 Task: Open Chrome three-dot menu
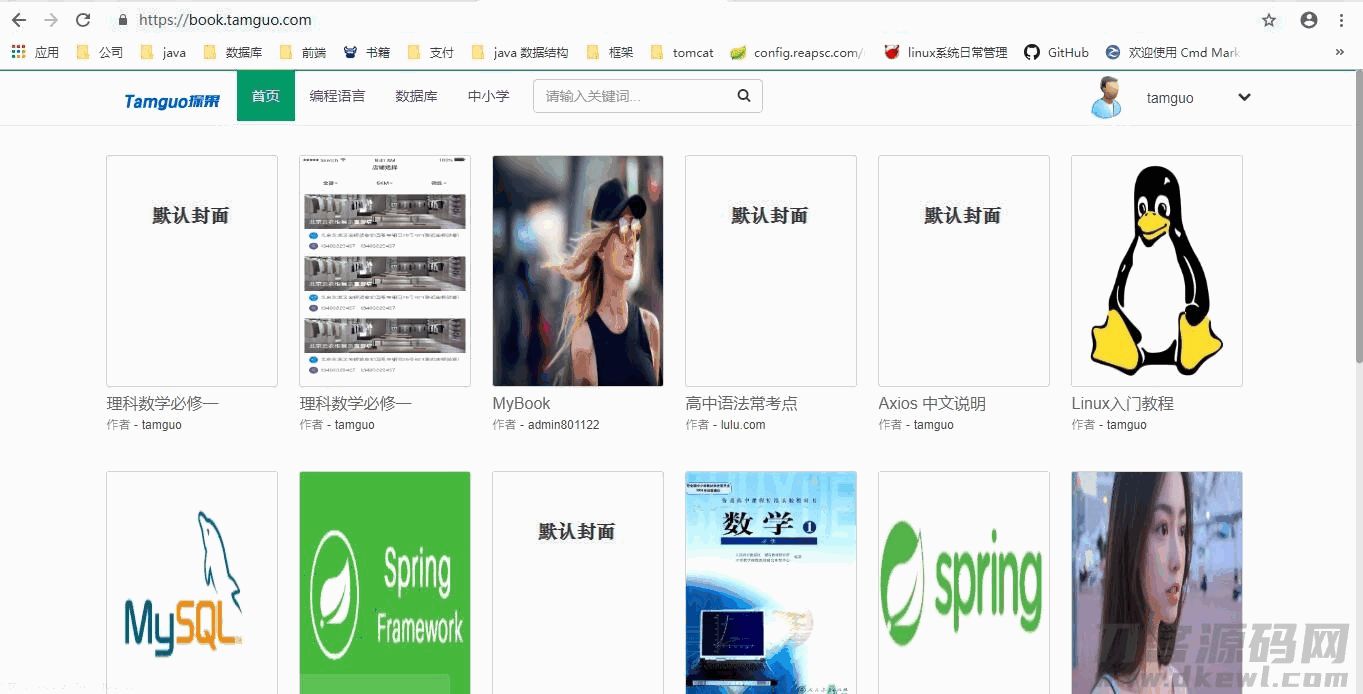[x=1341, y=20]
